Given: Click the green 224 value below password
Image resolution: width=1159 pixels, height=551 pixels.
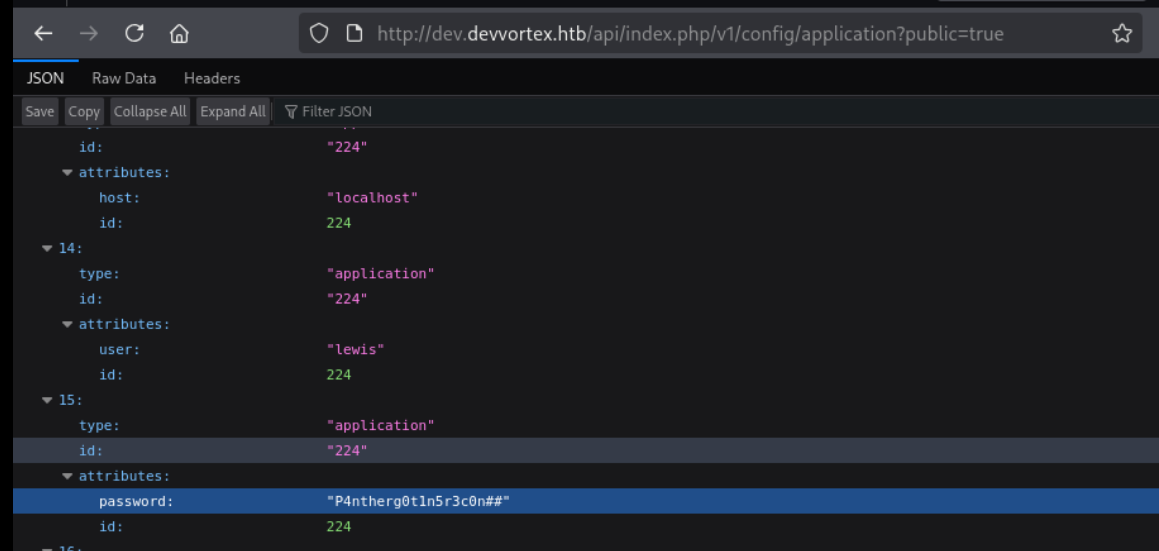Looking at the screenshot, I should 339,526.
